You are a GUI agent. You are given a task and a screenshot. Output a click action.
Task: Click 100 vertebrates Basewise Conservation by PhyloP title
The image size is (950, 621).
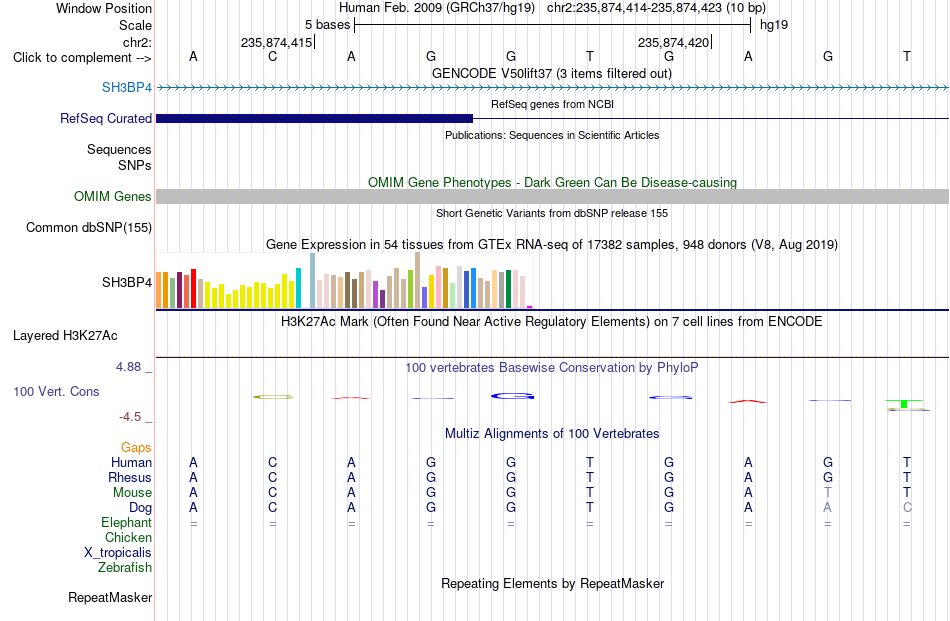[x=552, y=367]
